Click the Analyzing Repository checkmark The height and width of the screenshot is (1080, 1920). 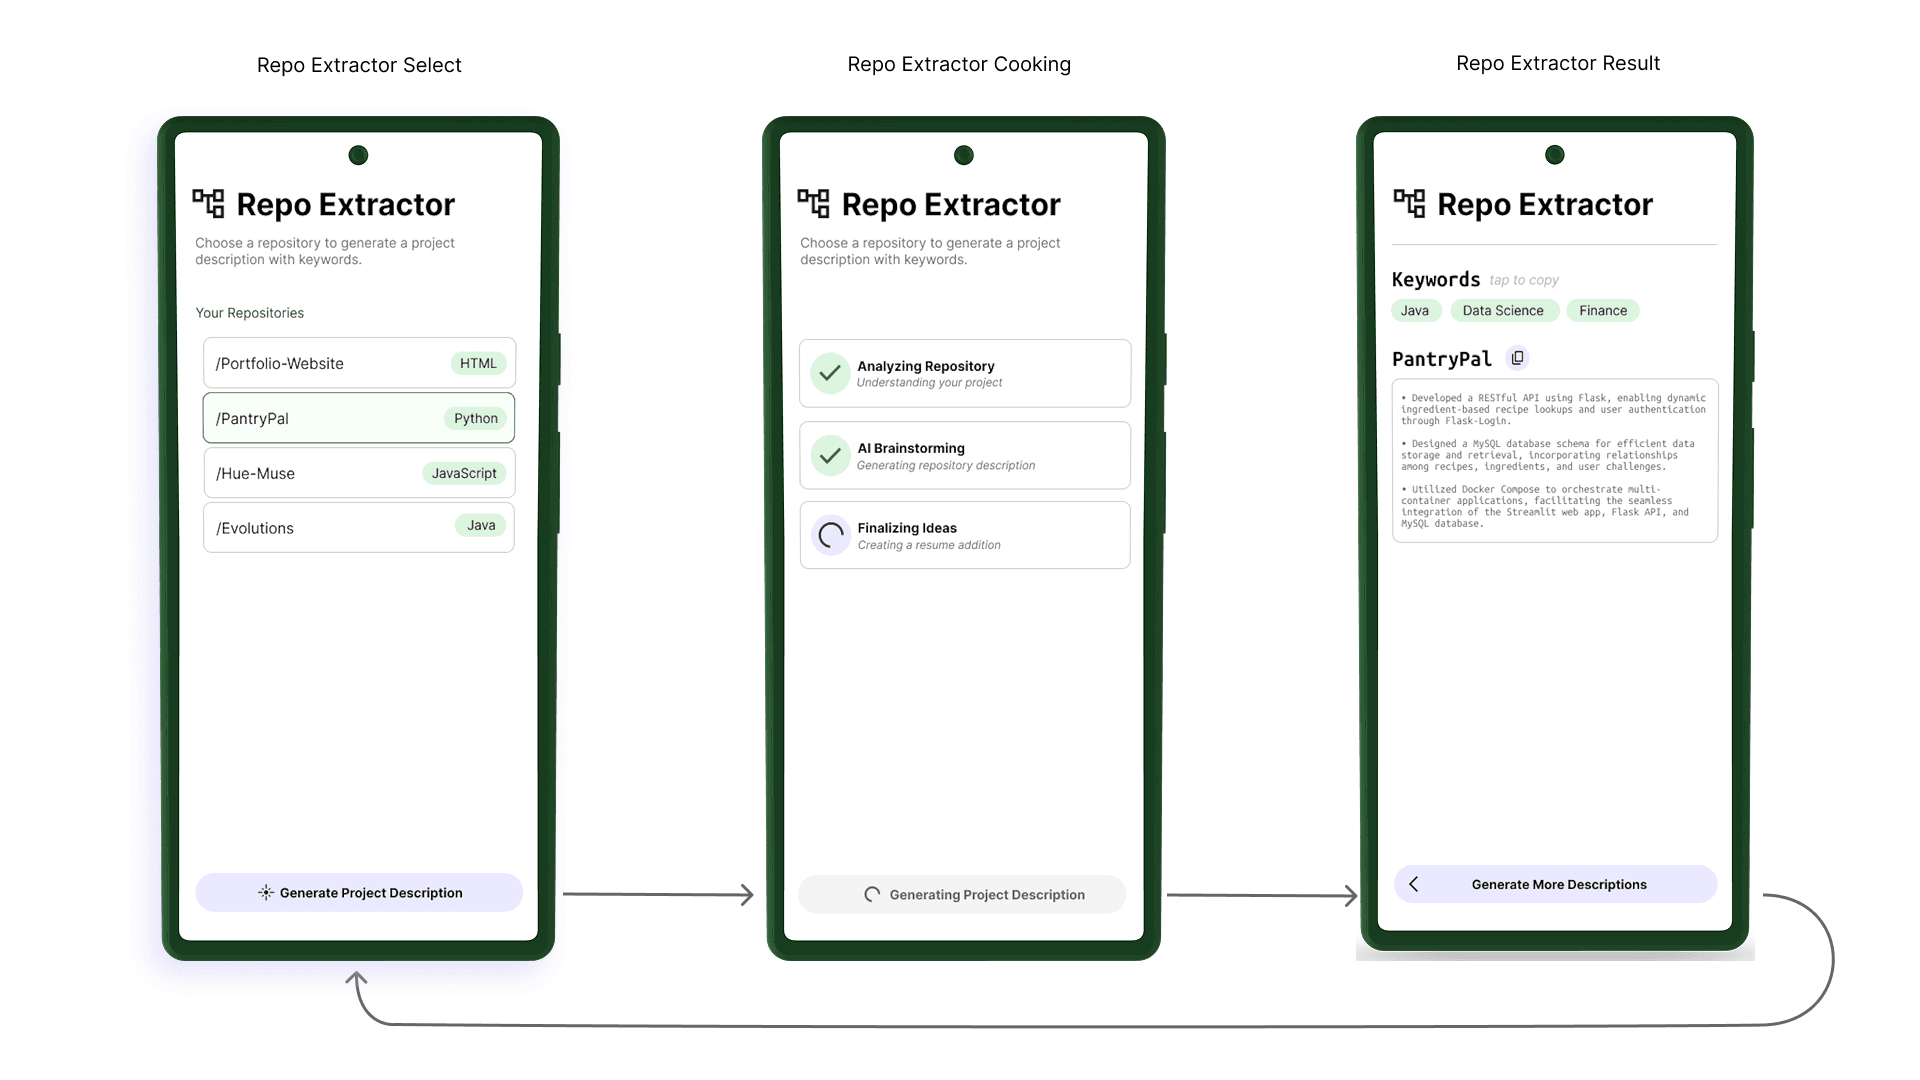[830, 373]
